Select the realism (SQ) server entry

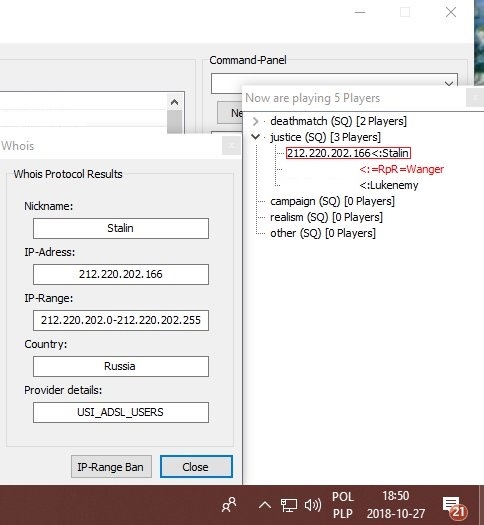click(x=326, y=217)
